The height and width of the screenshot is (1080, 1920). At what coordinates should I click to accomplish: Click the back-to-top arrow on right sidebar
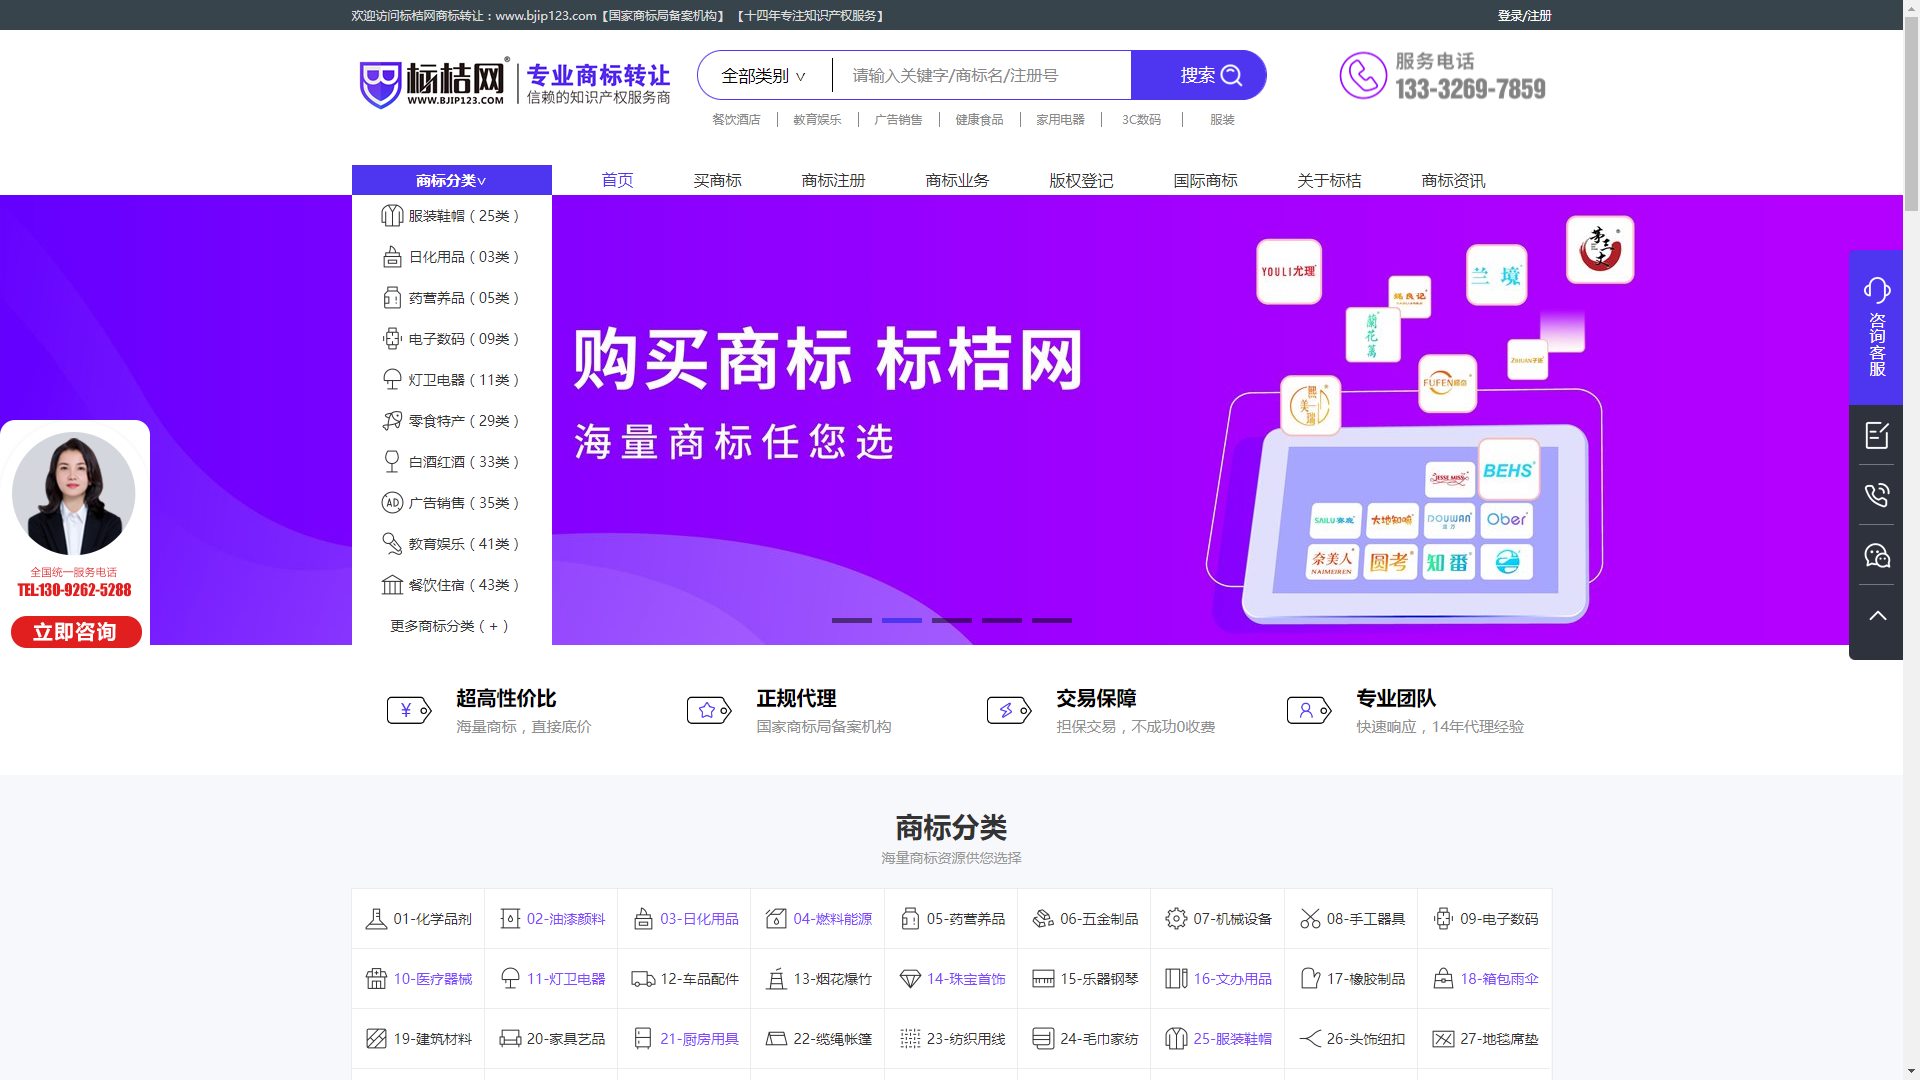point(1877,614)
